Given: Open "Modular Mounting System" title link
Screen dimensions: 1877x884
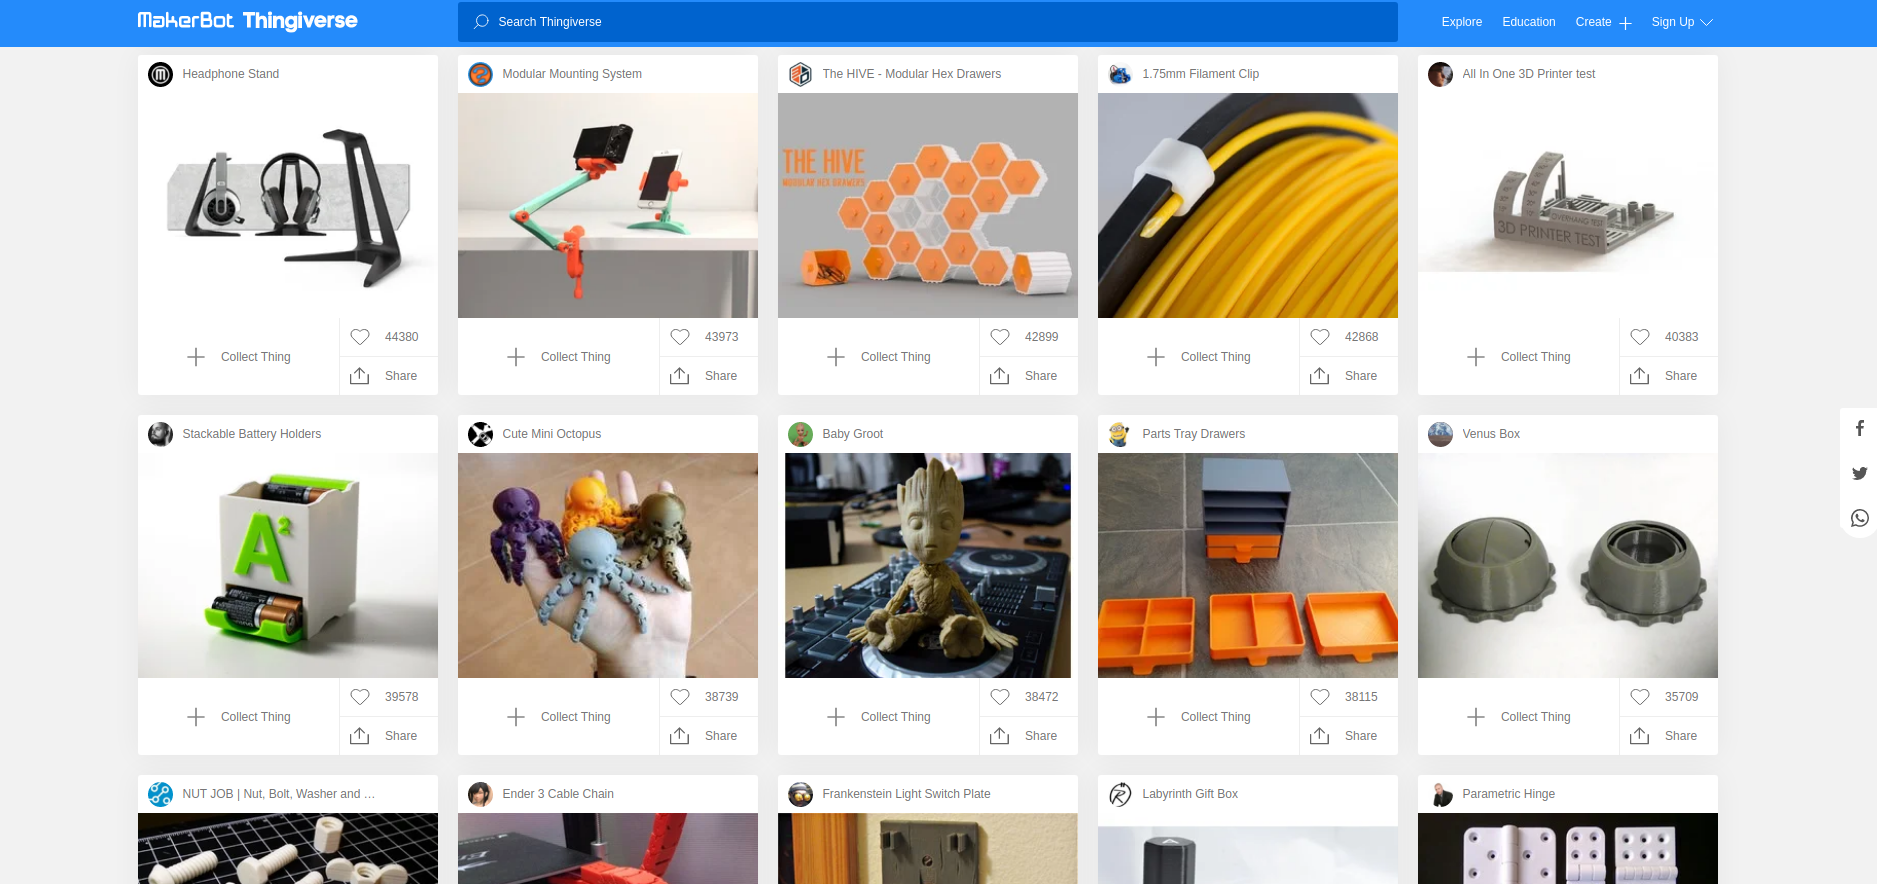Looking at the screenshot, I should pos(572,74).
